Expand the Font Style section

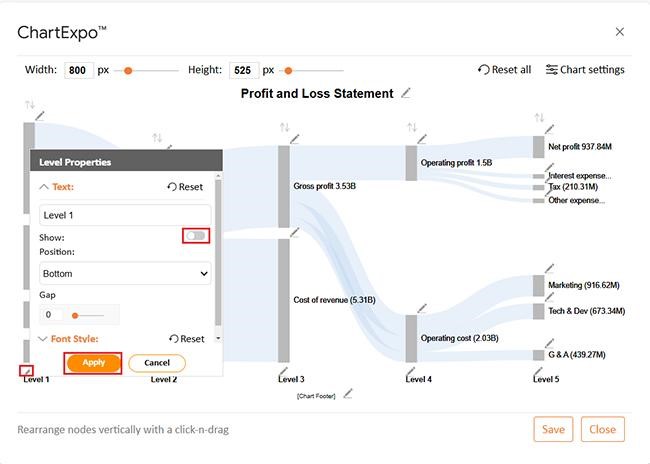pos(68,339)
